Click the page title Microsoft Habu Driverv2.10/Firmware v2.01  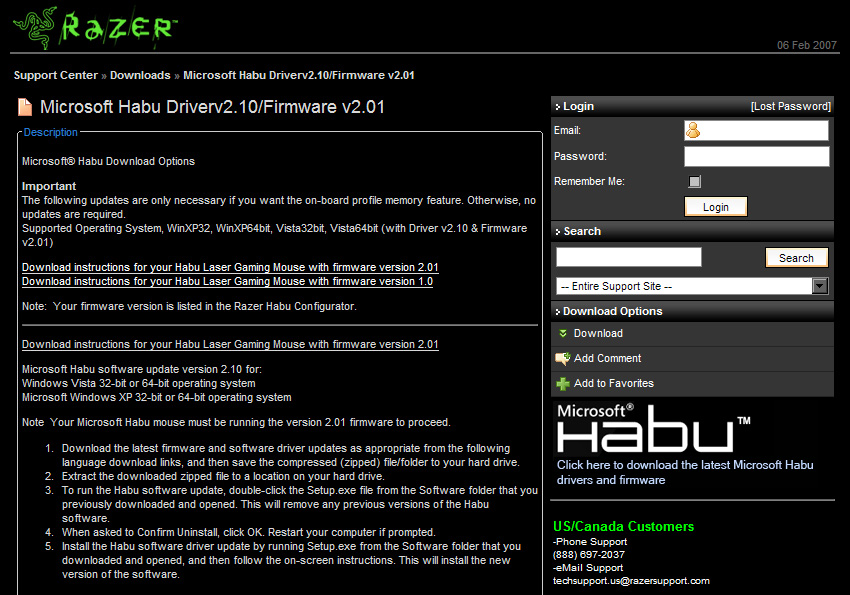212,107
